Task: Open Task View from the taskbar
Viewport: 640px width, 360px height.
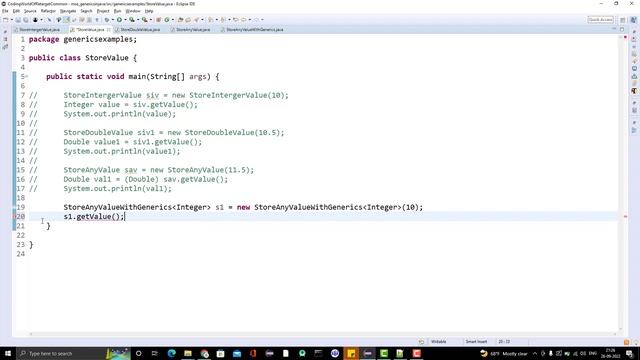Action: 155,353
